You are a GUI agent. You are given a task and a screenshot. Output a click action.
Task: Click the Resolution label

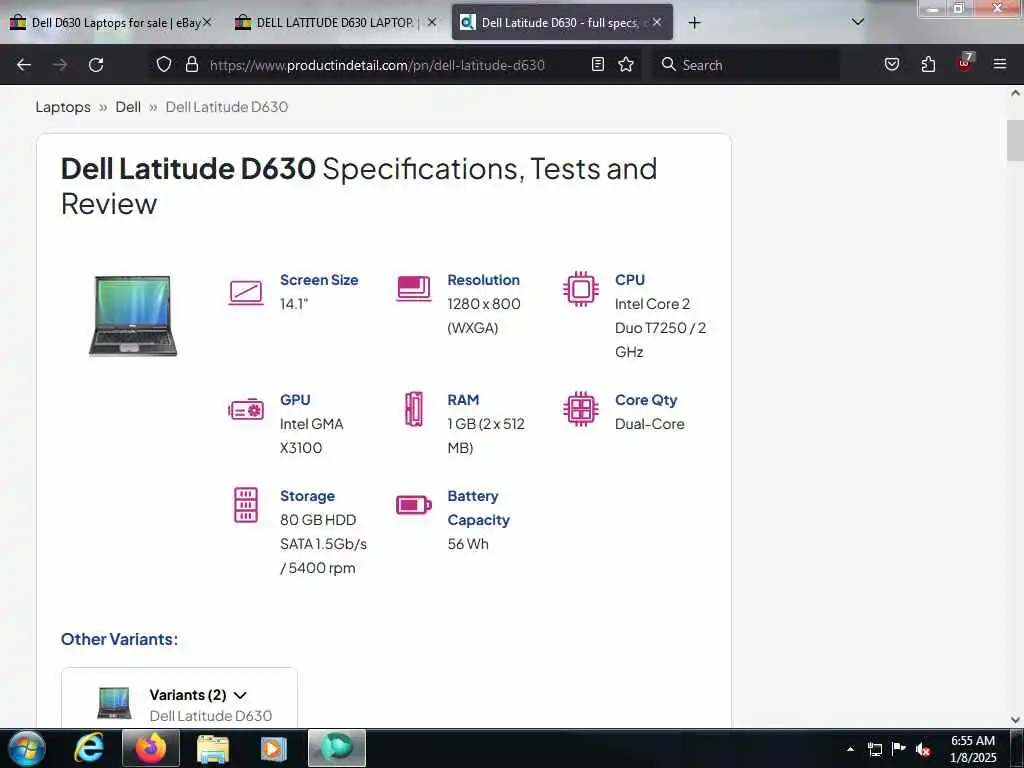483,280
